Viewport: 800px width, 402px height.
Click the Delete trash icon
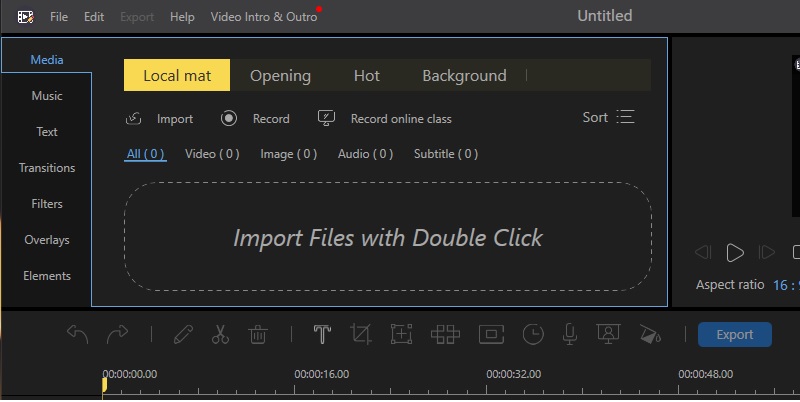point(258,335)
